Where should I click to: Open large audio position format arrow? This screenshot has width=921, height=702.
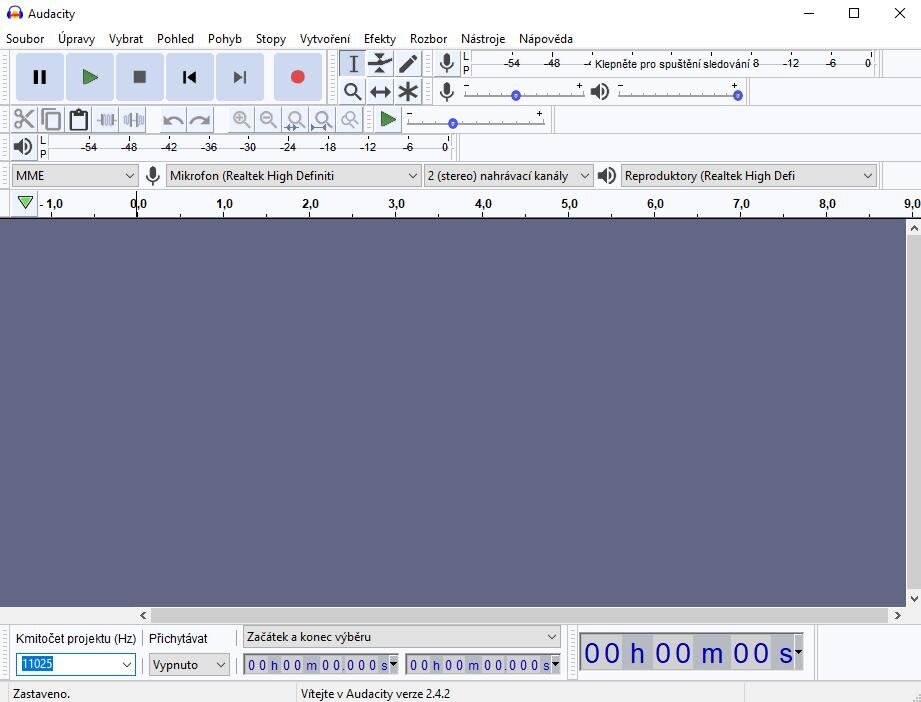[x=798, y=652]
